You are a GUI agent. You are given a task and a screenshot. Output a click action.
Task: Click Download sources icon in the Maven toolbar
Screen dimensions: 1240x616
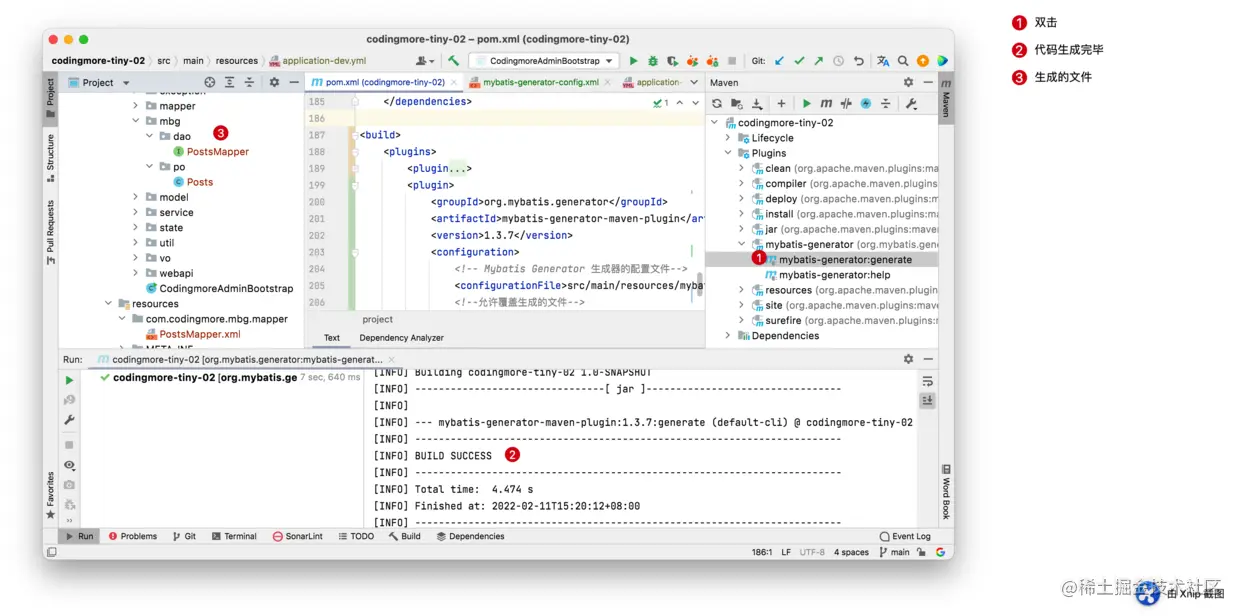click(757, 104)
